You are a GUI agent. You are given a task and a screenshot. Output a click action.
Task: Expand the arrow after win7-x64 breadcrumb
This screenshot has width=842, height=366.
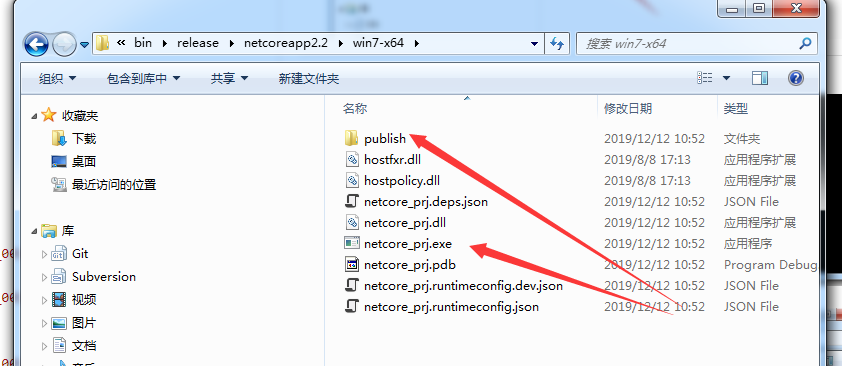click(x=416, y=43)
